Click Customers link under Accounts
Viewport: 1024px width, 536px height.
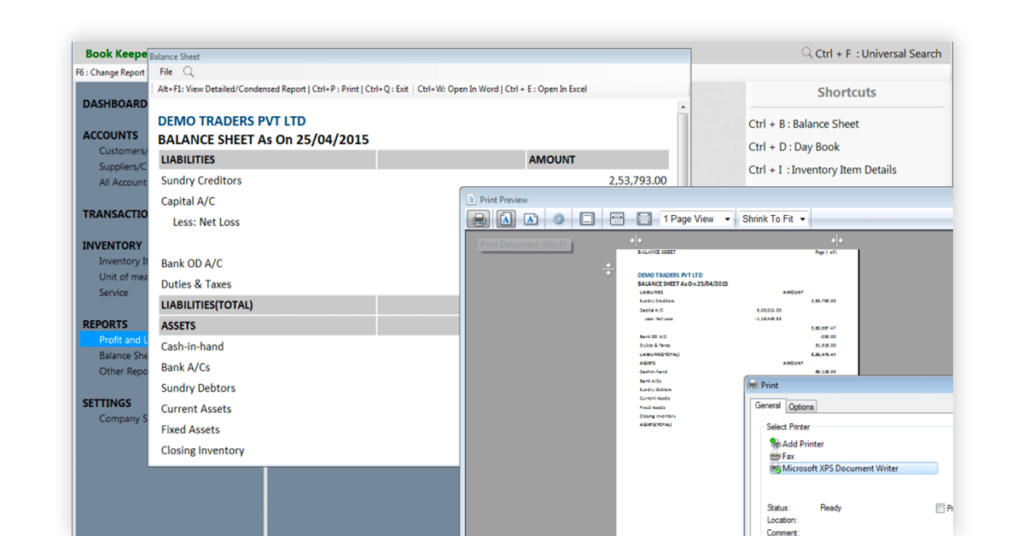coord(123,151)
